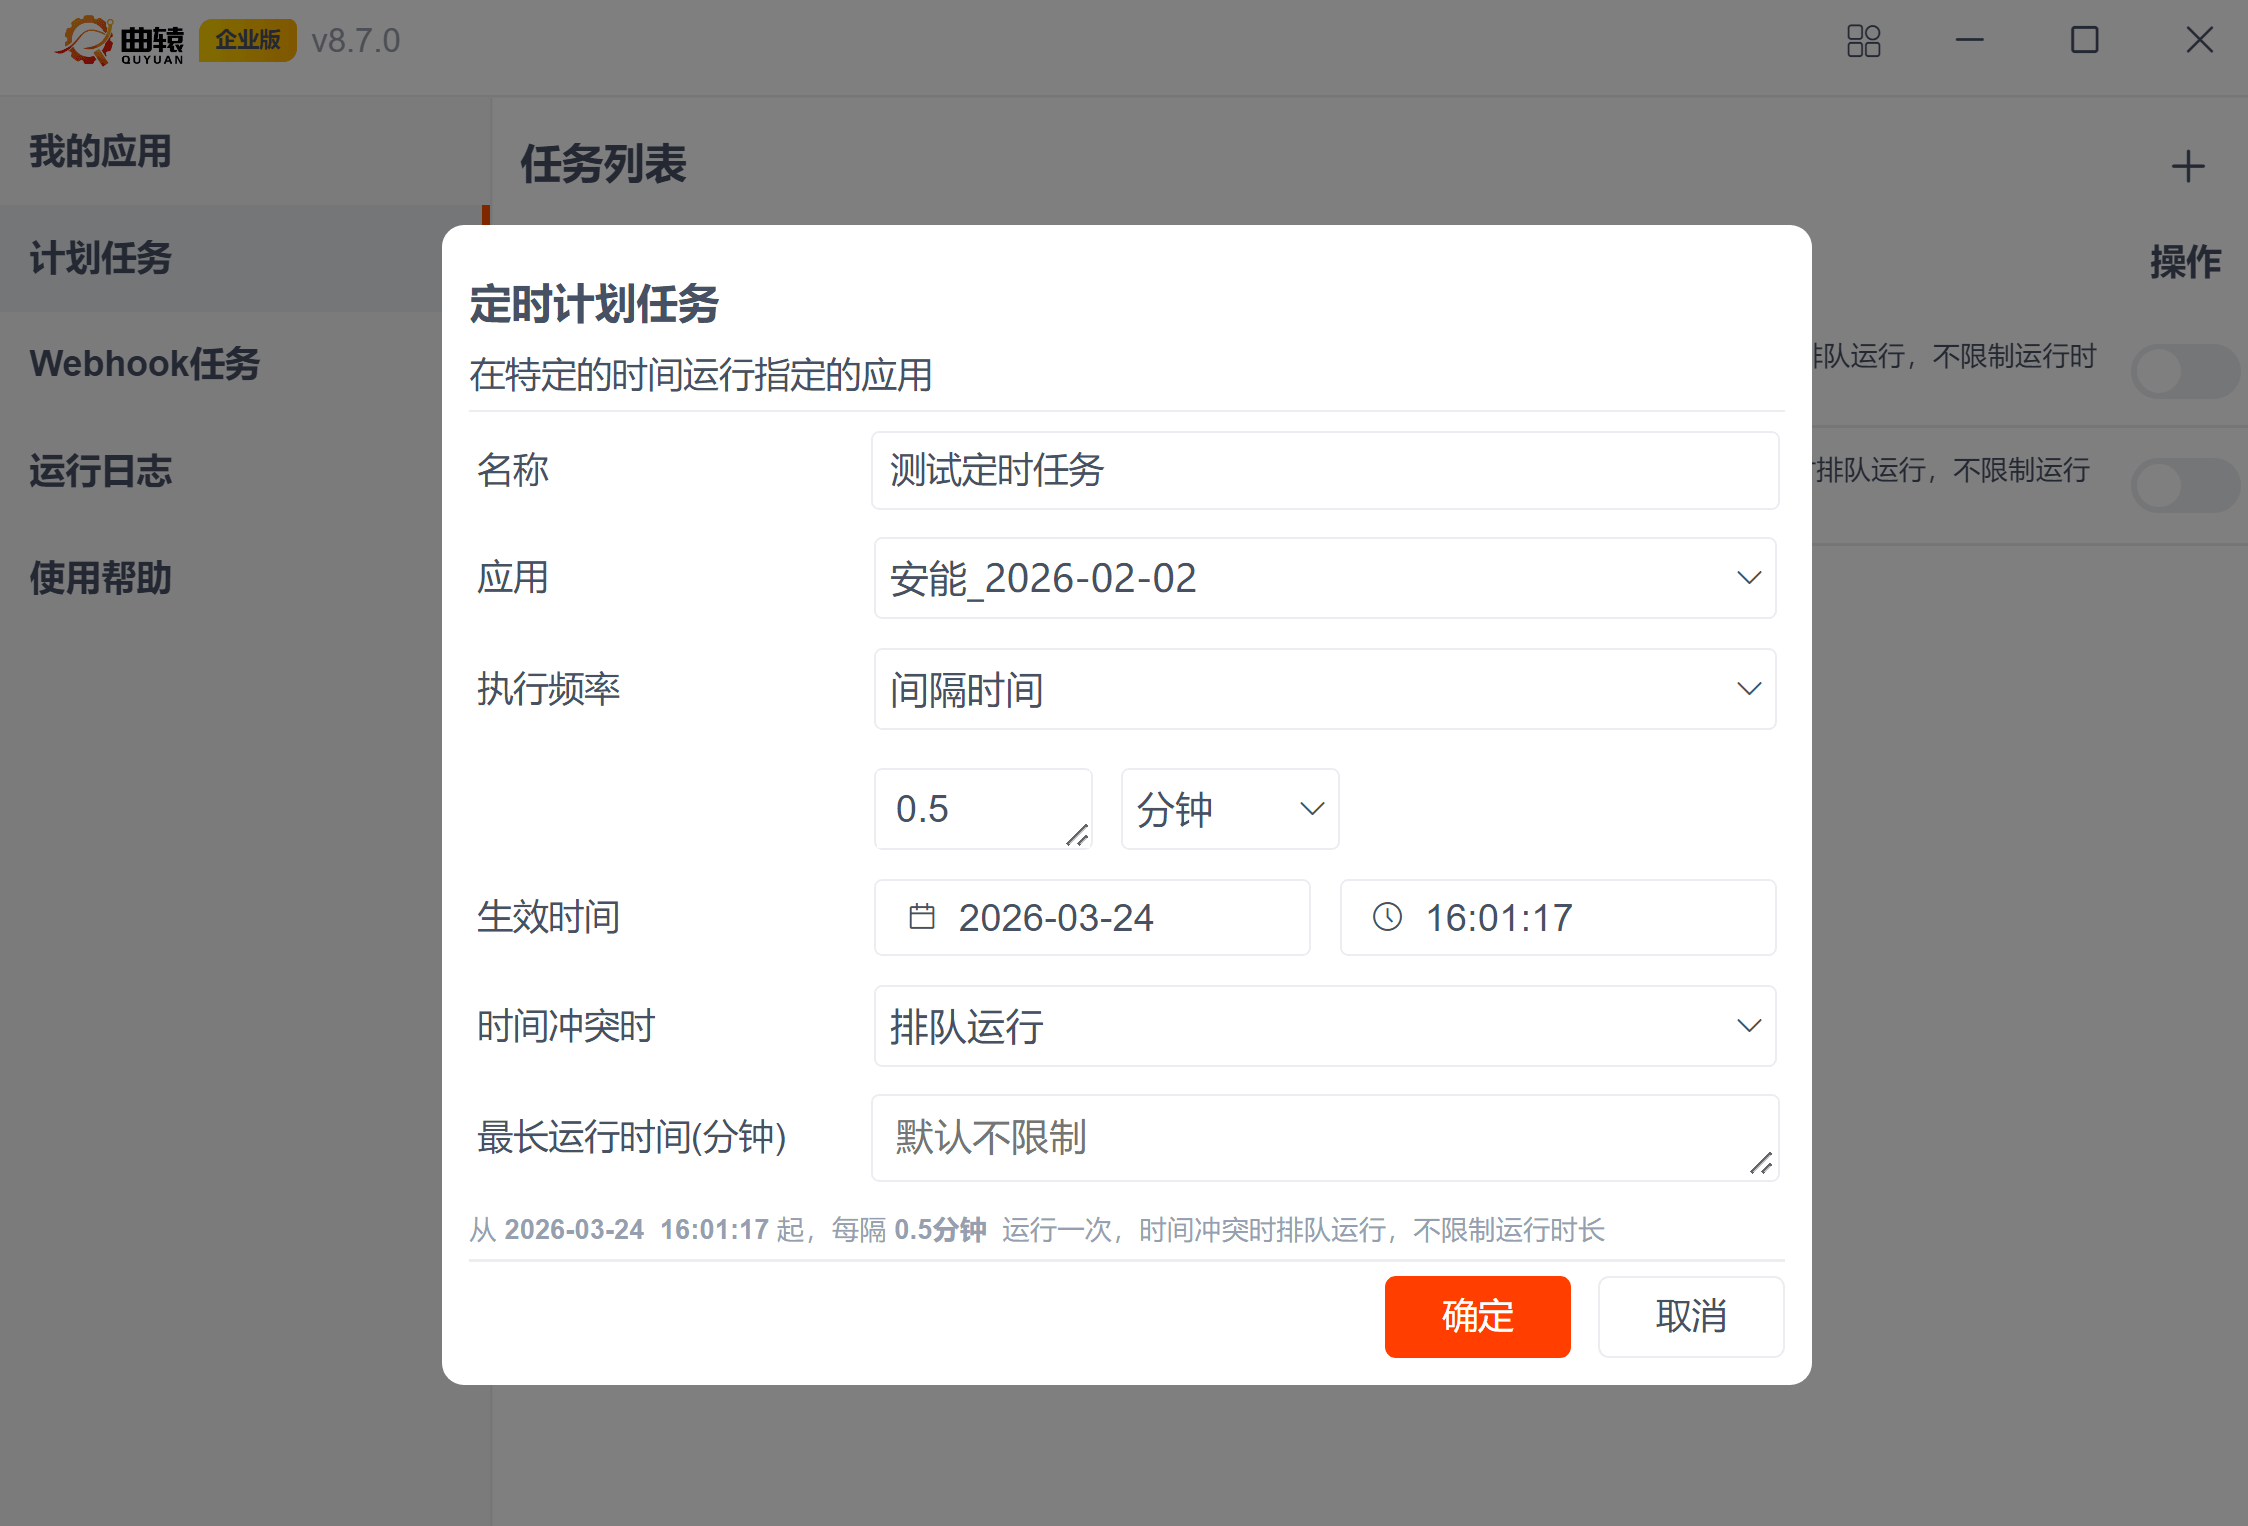Expand the 时间冲突时 dropdown showing 排队运行
The image size is (2248, 1526).
pos(1324,1026)
